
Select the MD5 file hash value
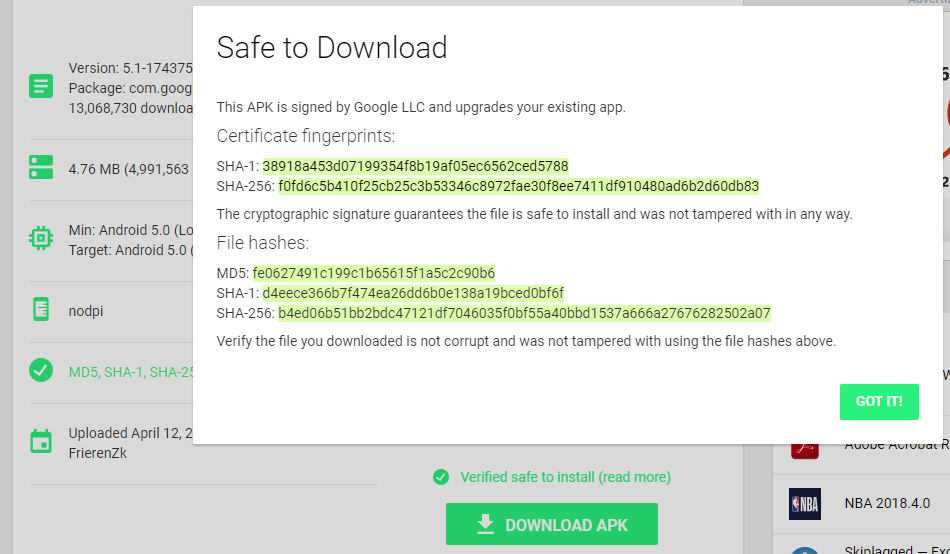374,273
